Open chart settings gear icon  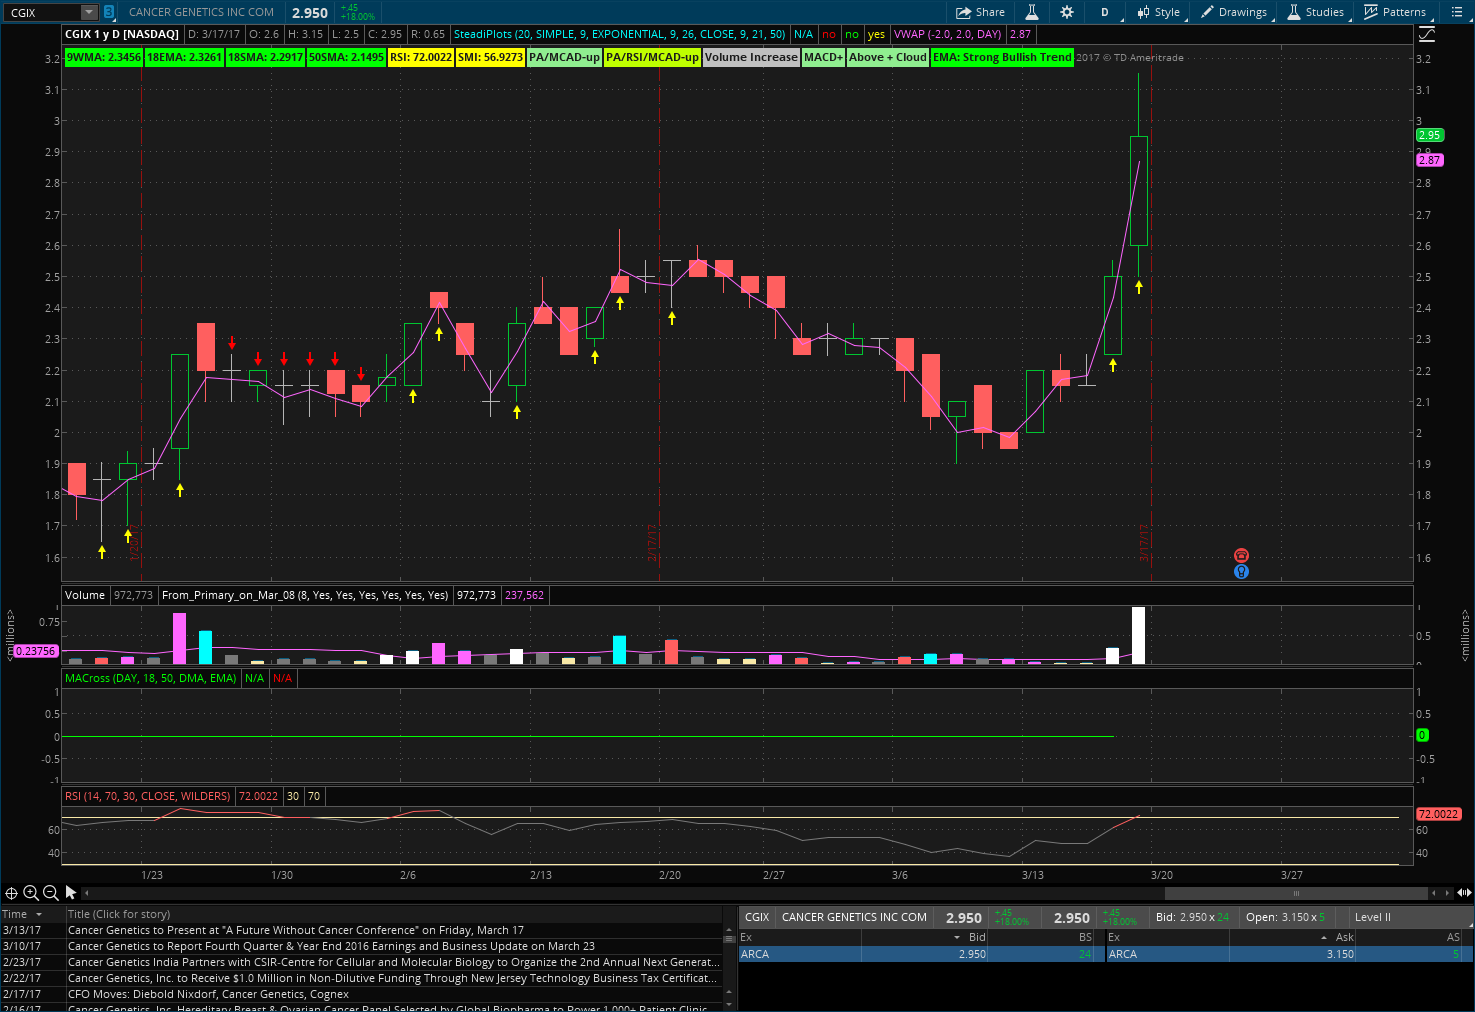1067,12
